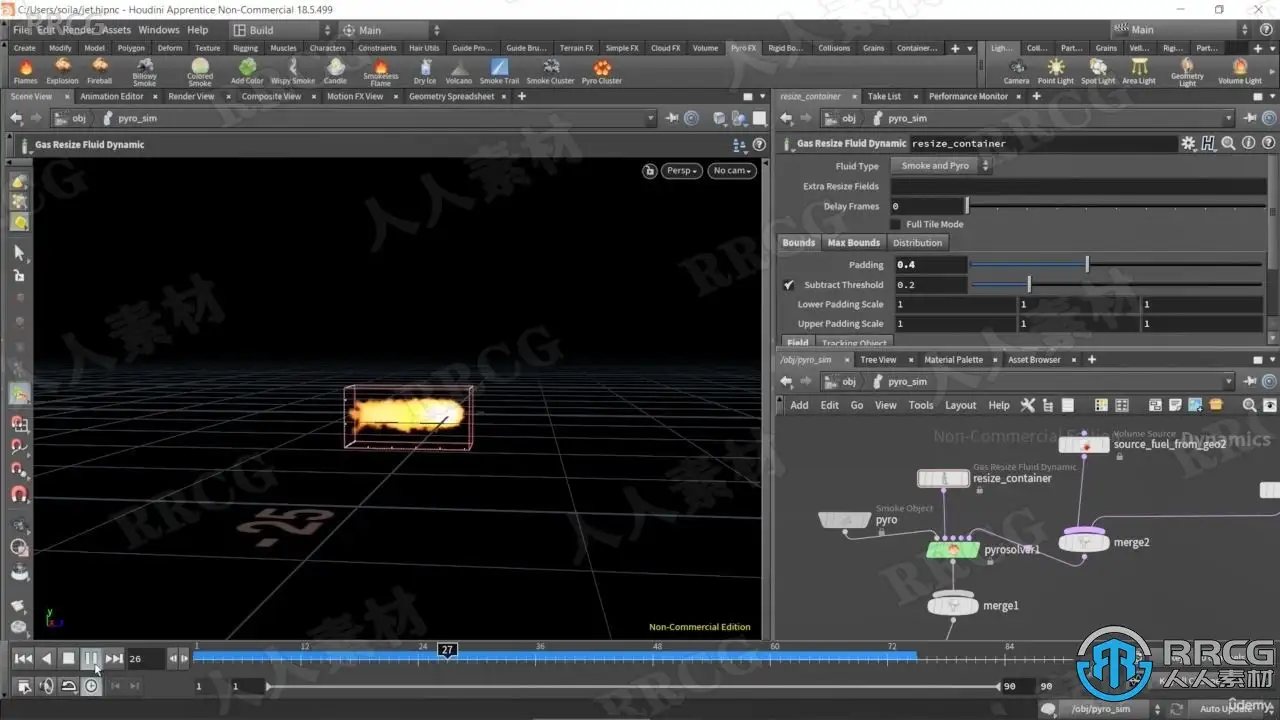
Task: Click the Geometry Spreadsheet tab
Action: (451, 97)
